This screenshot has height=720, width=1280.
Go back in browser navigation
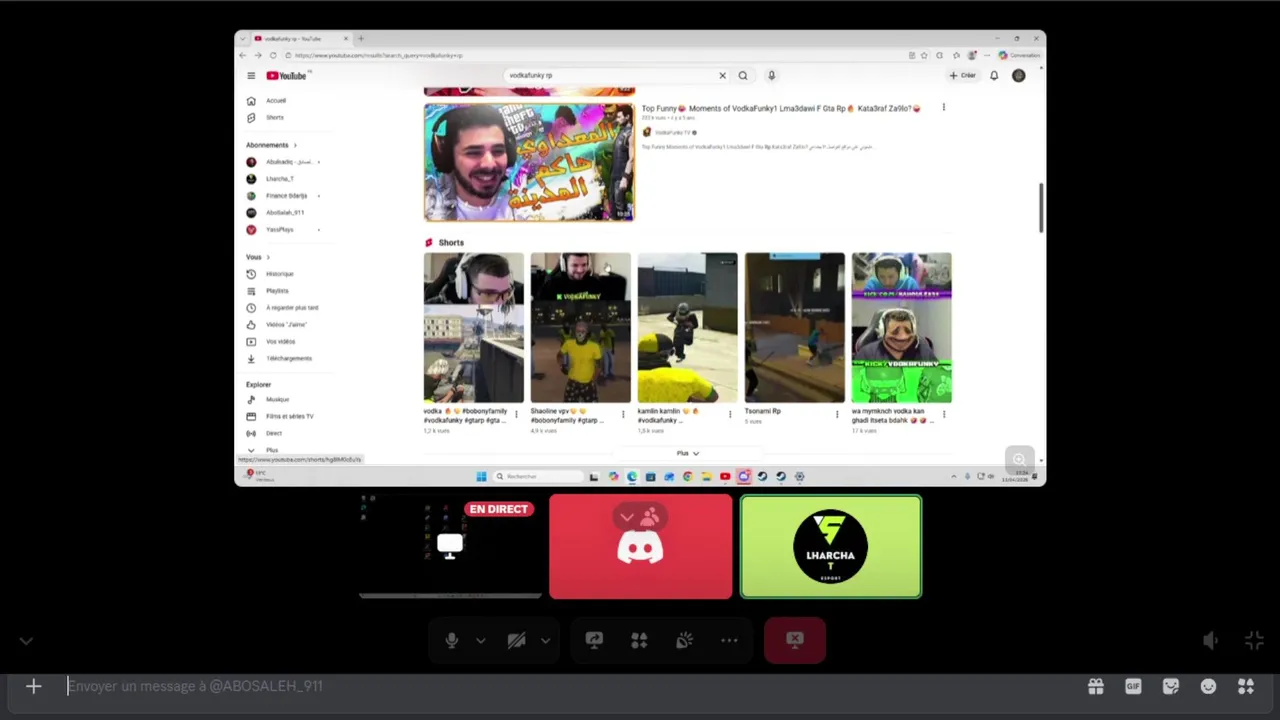pyautogui.click(x=243, y=55)
